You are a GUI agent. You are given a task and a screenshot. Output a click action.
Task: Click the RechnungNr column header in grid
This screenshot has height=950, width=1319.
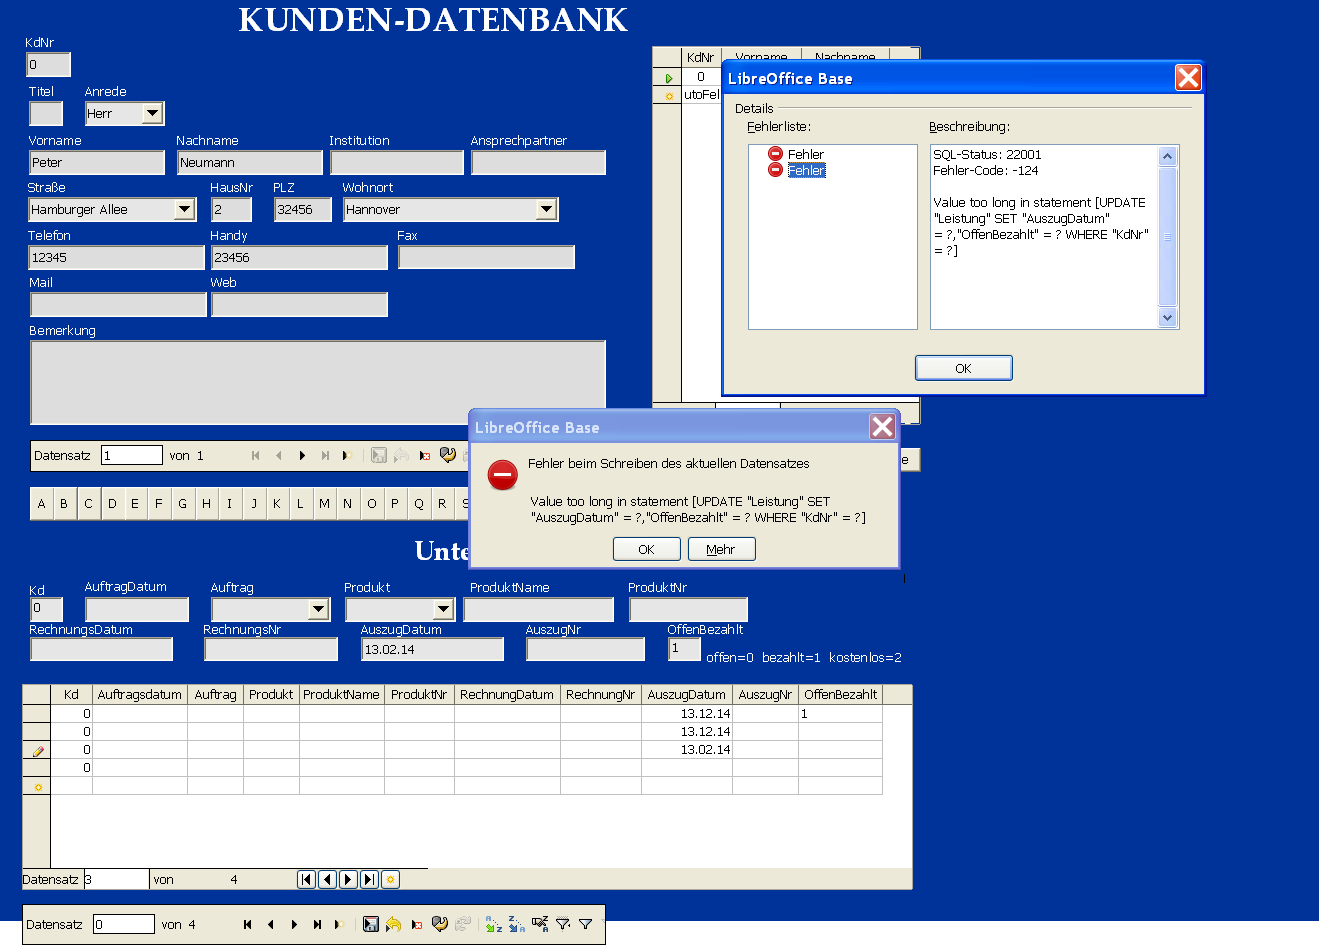(x=601, y=695)
